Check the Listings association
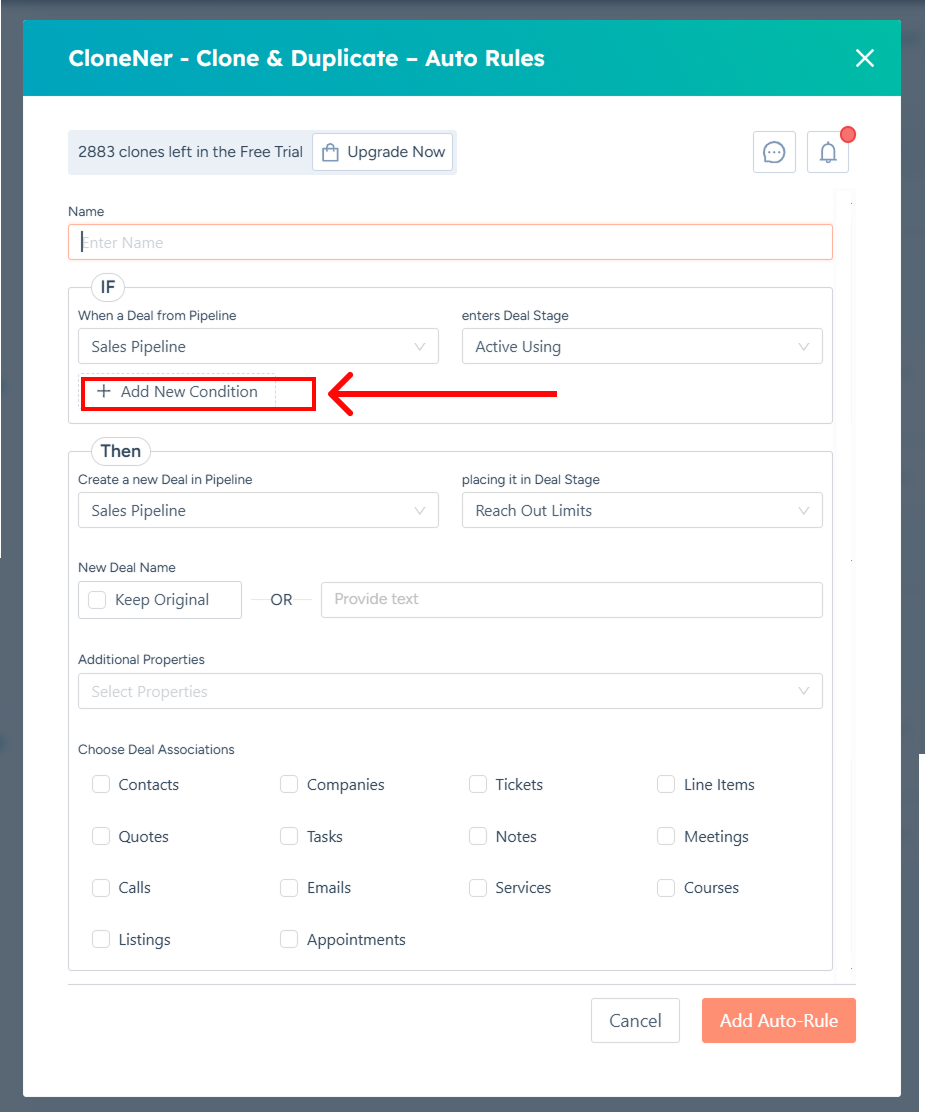The width and height of the screenshot is (925, 1112). pos(101,939)
